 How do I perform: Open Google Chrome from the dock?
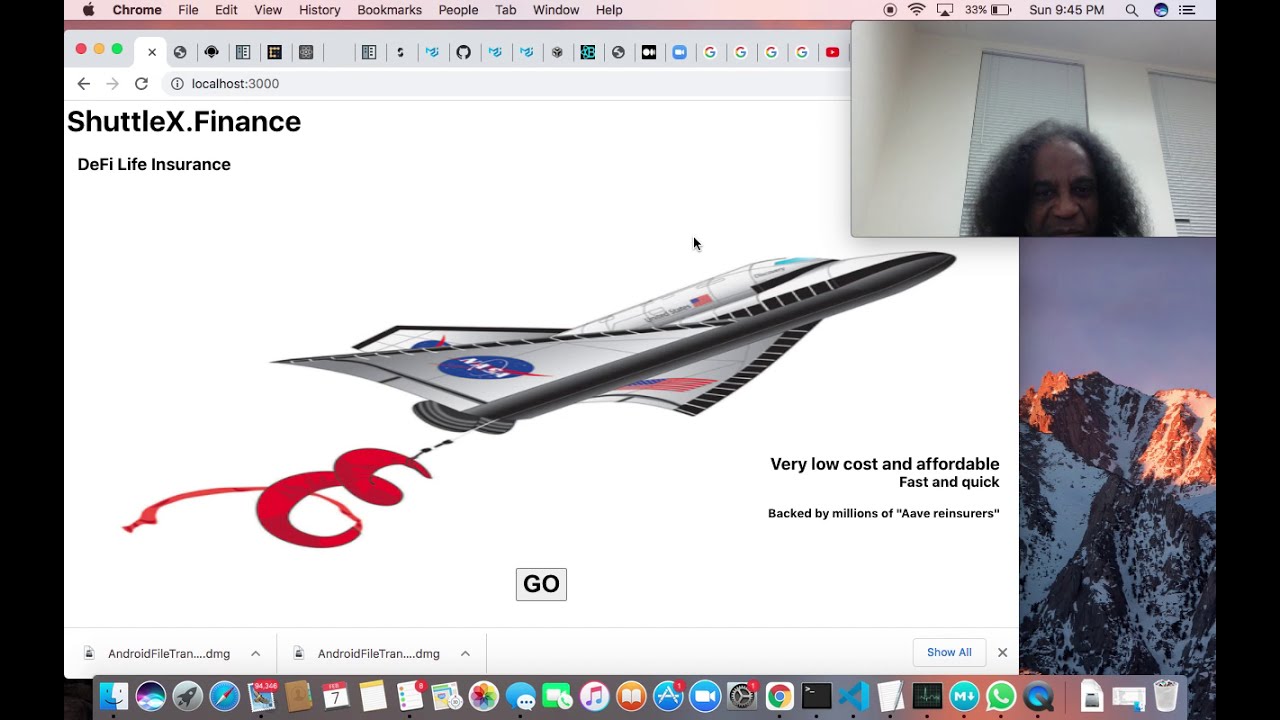click(779, 696)
